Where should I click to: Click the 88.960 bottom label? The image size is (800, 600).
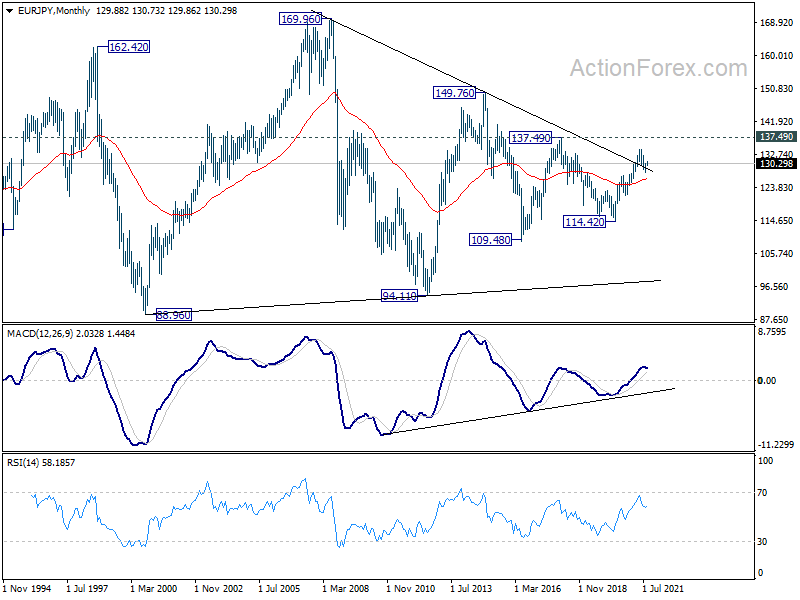tap(173, 315)
